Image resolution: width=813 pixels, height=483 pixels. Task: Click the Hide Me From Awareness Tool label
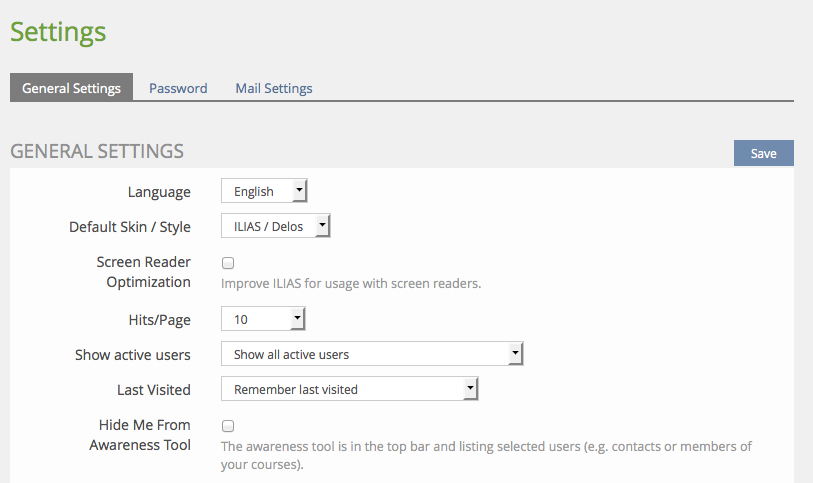point(138,435)
